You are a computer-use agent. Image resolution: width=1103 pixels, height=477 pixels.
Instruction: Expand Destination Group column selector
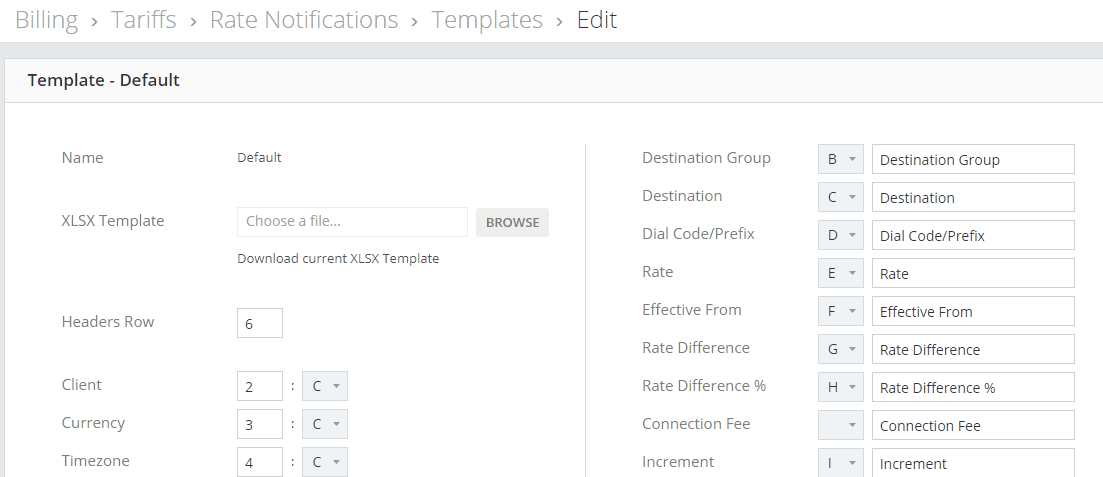click(x=841, y=159)
